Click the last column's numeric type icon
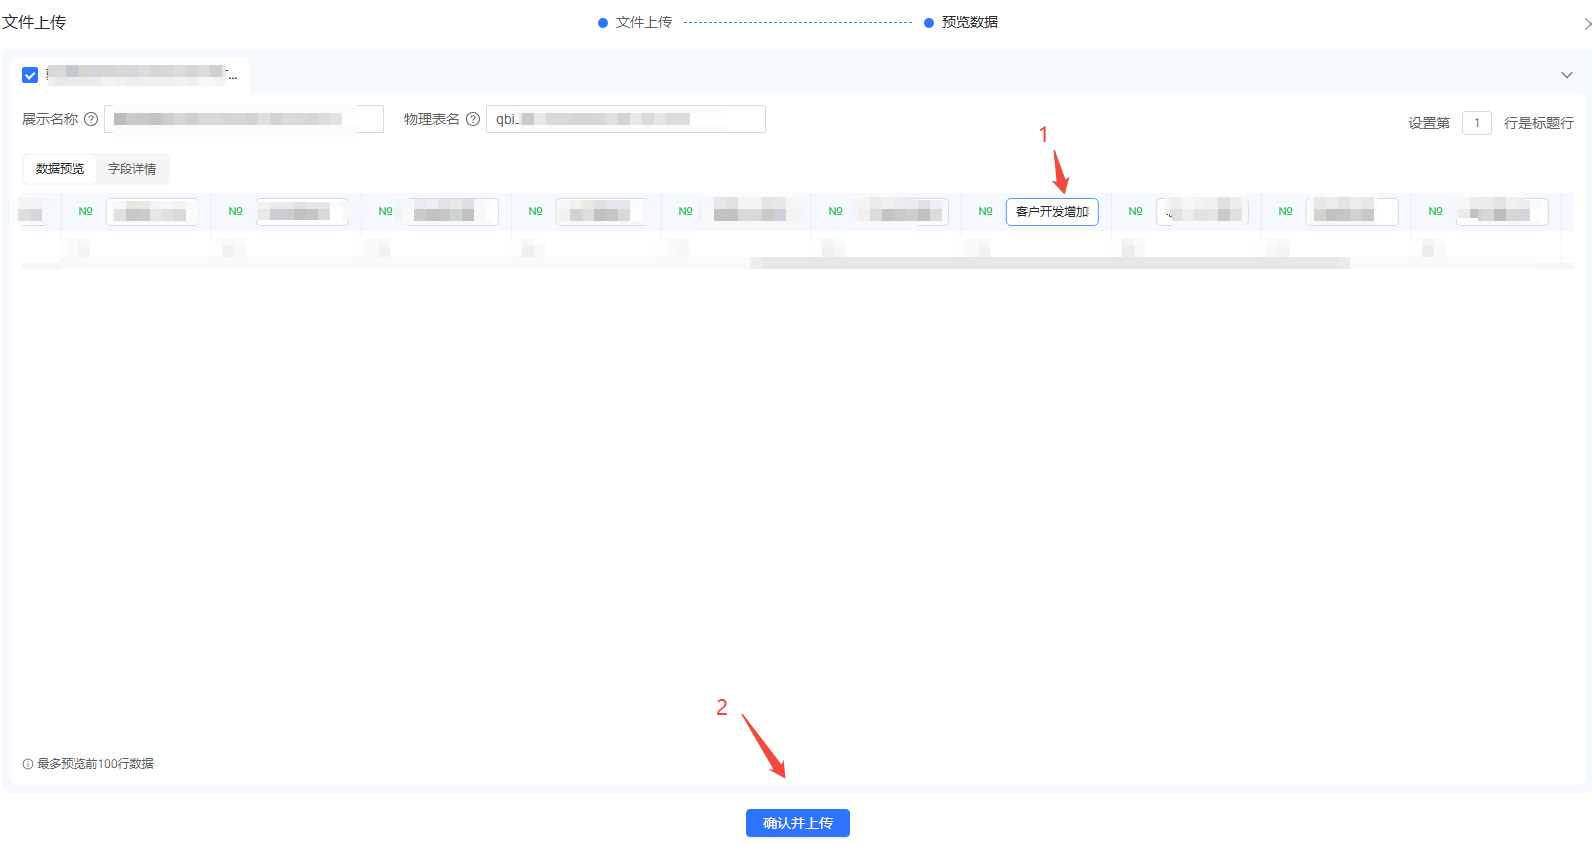This screenshot has height=843, width=1592. [1435, 211]
